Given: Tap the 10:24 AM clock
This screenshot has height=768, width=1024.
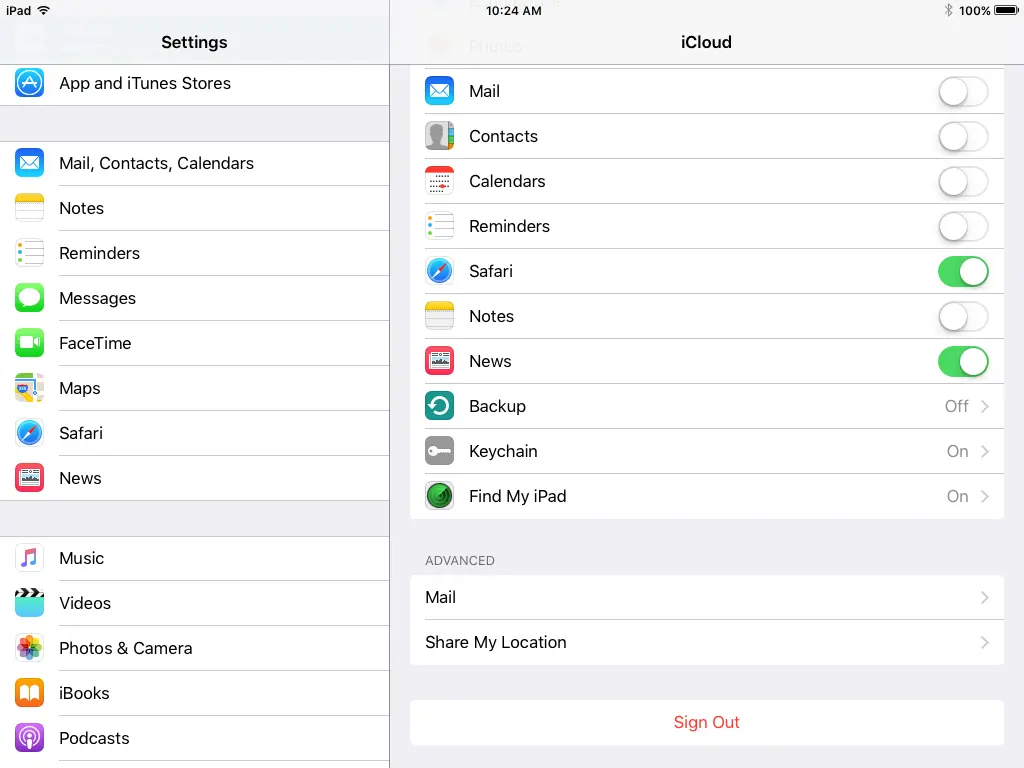Looking at the screenshot, I should pyautogui.click(x=513, y=10).
